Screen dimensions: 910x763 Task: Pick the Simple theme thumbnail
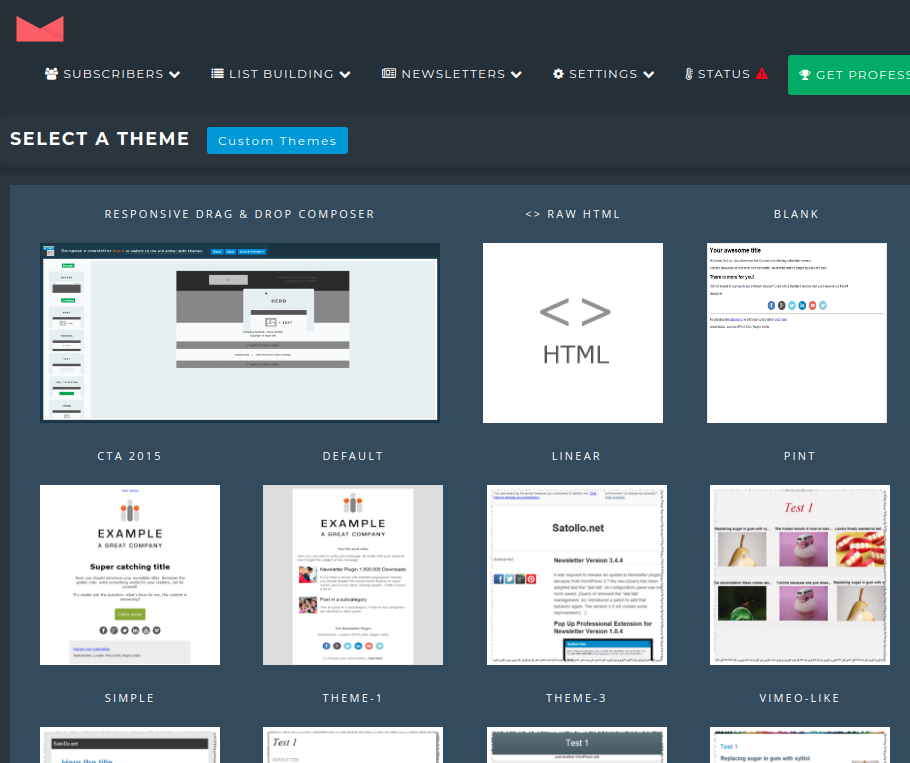click(130, 745)
